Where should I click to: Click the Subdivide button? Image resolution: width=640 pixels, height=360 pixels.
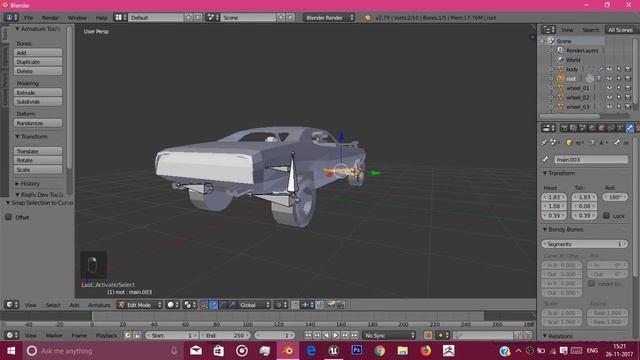(38, 102)
